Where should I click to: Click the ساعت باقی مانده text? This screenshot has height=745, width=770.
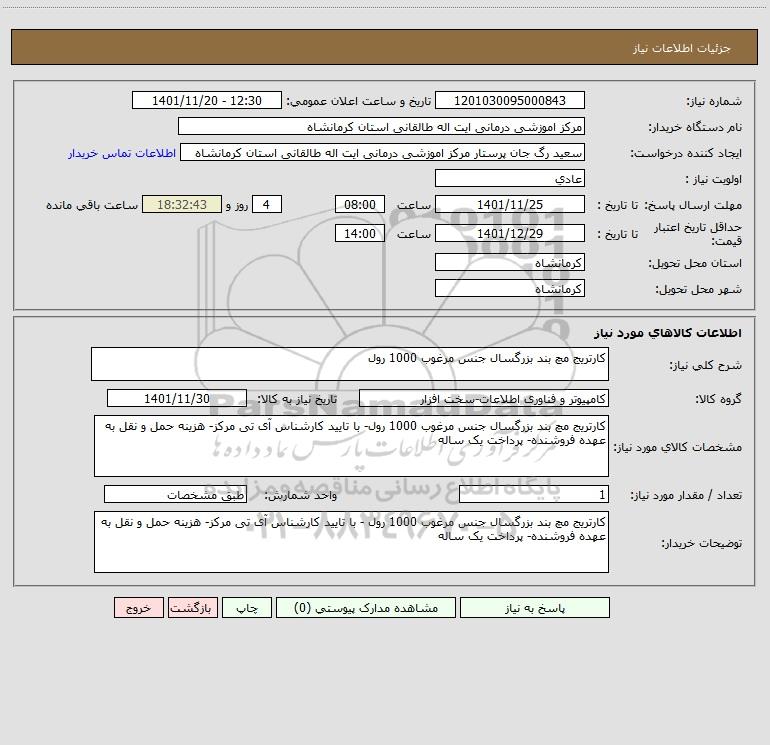point(92,205)
